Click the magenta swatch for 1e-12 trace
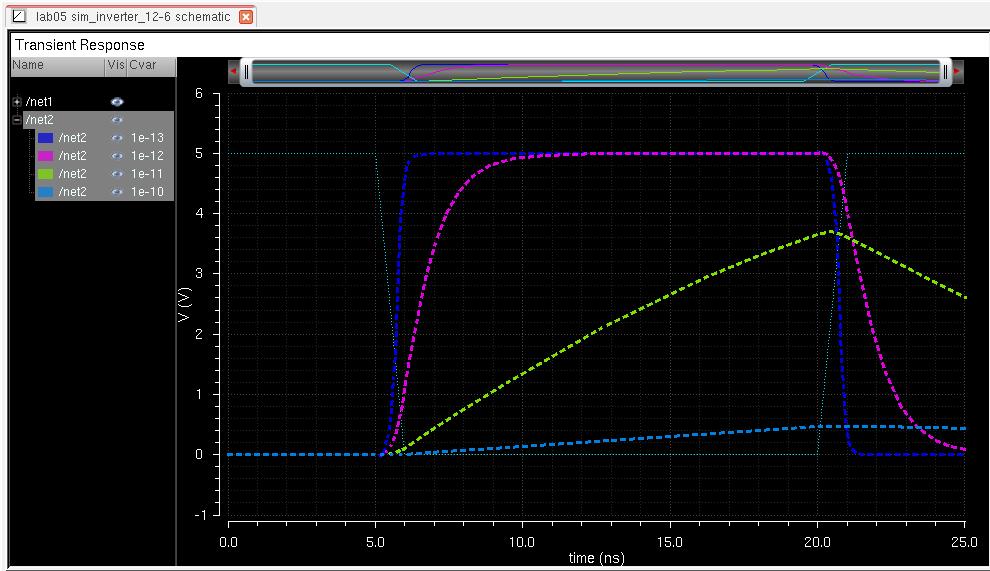This screenshot has height=571, width=990. pyautogui.click(x=45, y=156)
